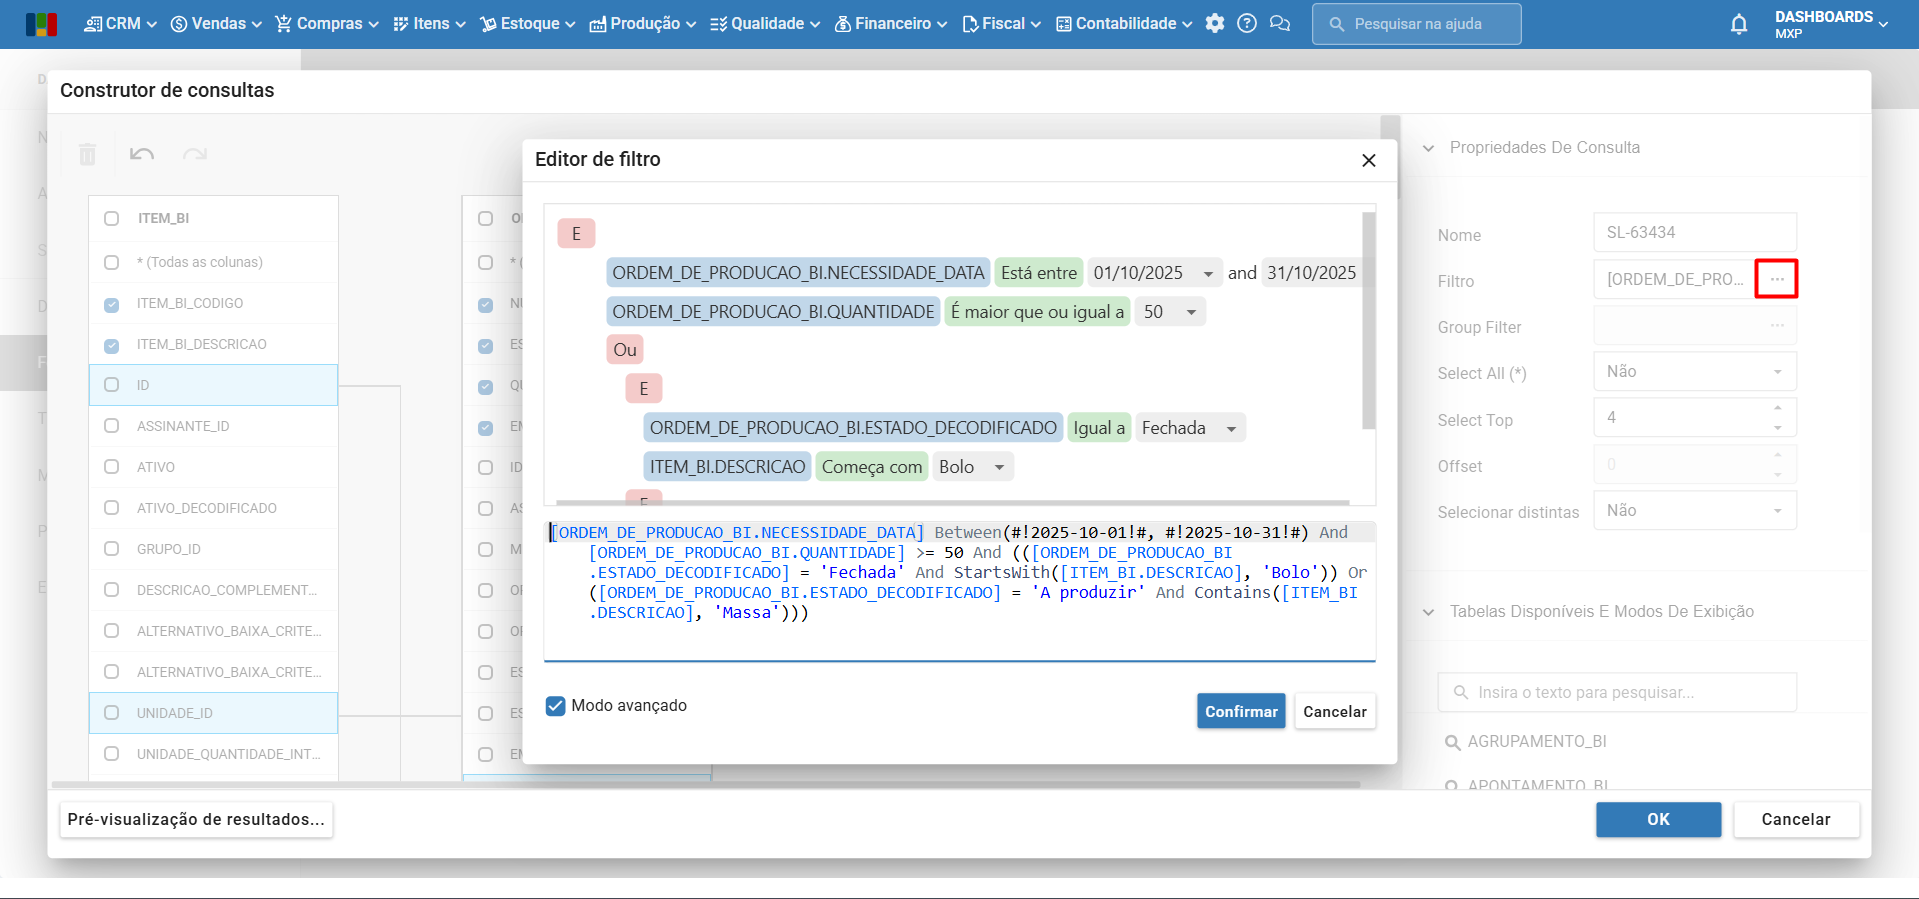
Task: Open the help question mark icon
Action: tap(1247, 24)
